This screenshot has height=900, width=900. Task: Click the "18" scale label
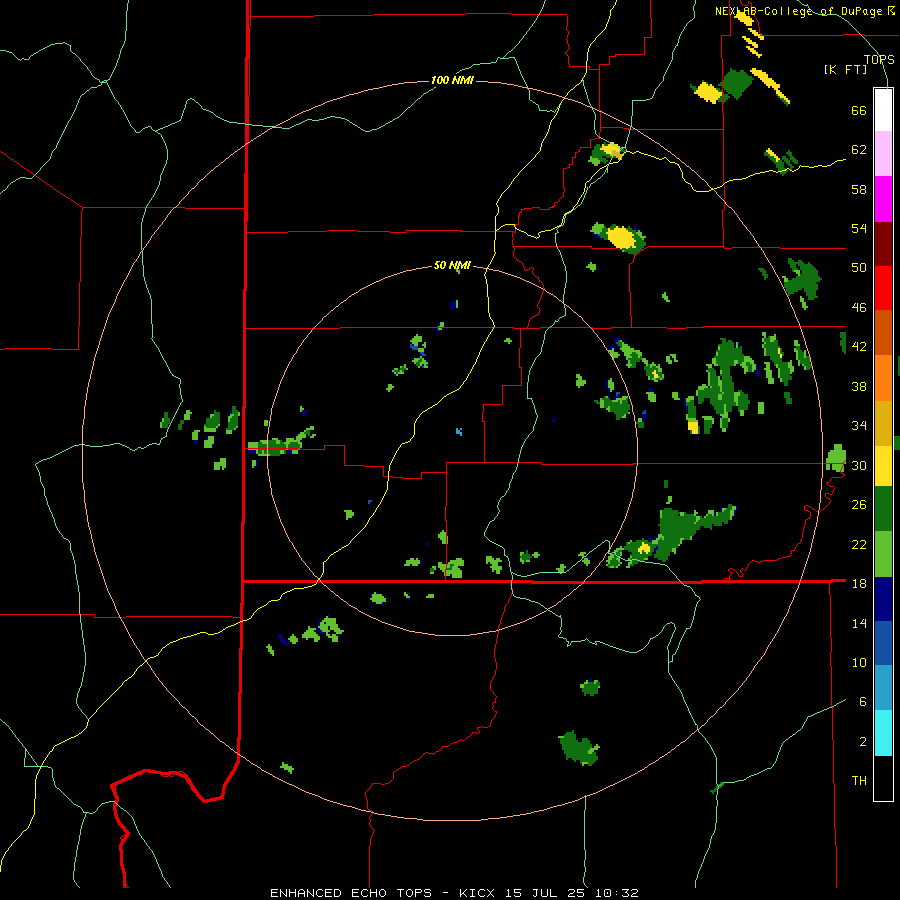[x=859, y=584]
